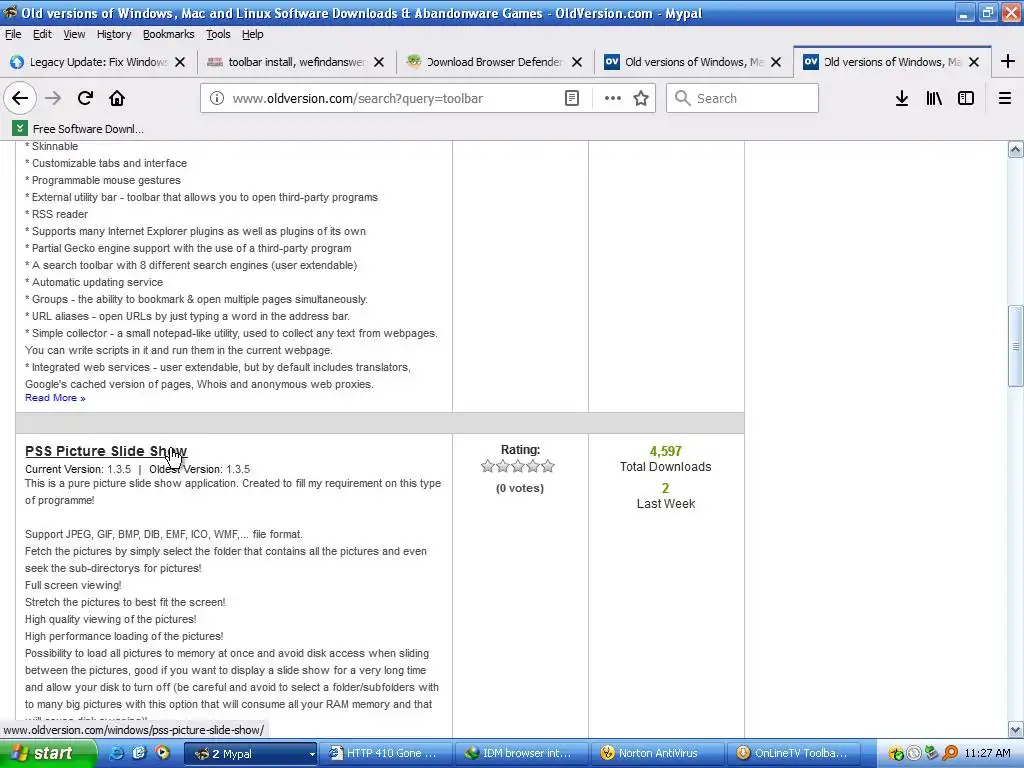The image size is (1024, 768).
Task: Open Free Software Downl... bookmark
Action: click(x=78, y=129)
